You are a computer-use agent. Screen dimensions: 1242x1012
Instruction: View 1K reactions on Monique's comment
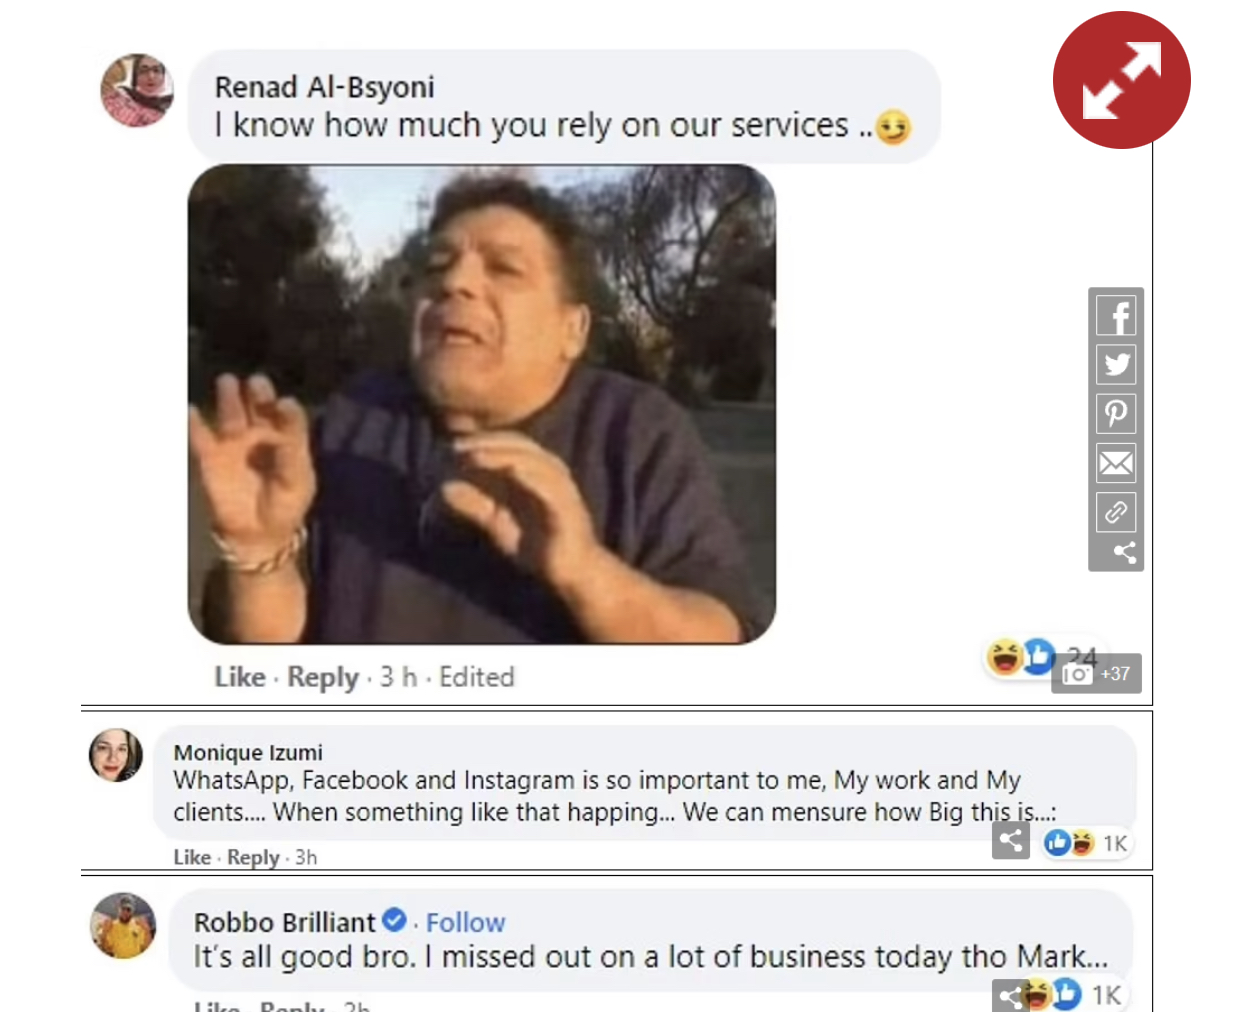click(1086, 843)
